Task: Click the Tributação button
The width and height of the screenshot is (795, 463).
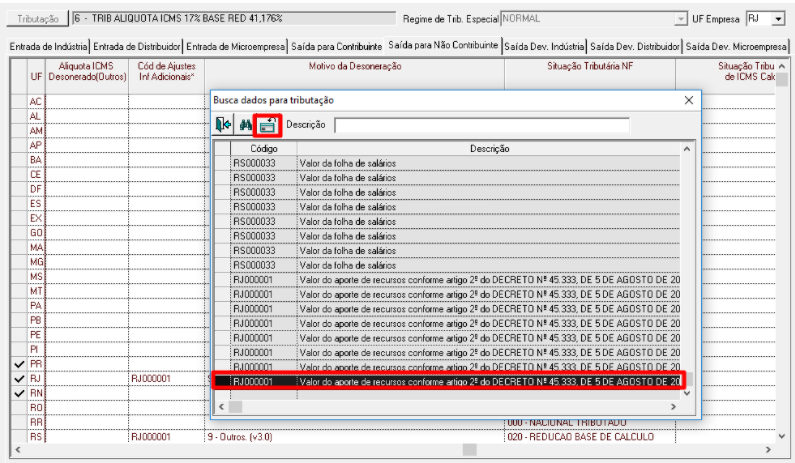Action: pos(38,19)
